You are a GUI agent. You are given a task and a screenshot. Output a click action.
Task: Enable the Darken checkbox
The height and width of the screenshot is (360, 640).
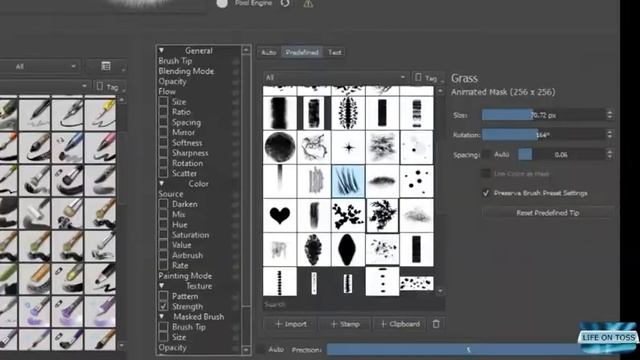(163, 204)
